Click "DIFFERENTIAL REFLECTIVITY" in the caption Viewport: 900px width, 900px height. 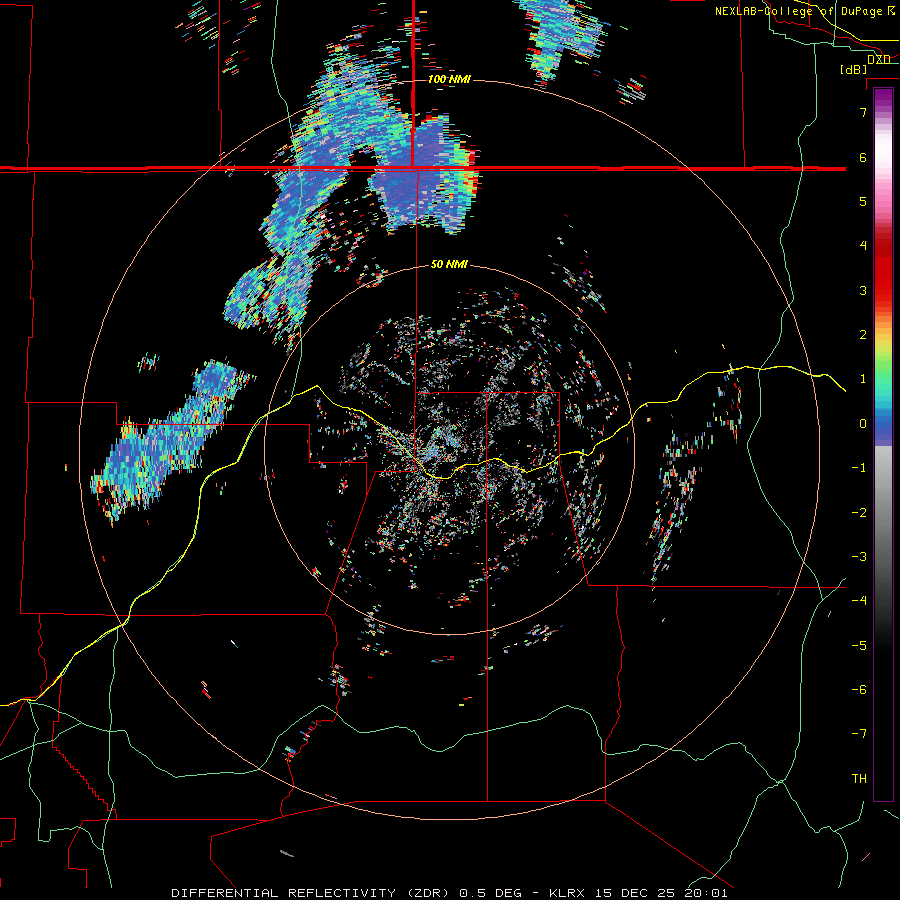point(284,893)
